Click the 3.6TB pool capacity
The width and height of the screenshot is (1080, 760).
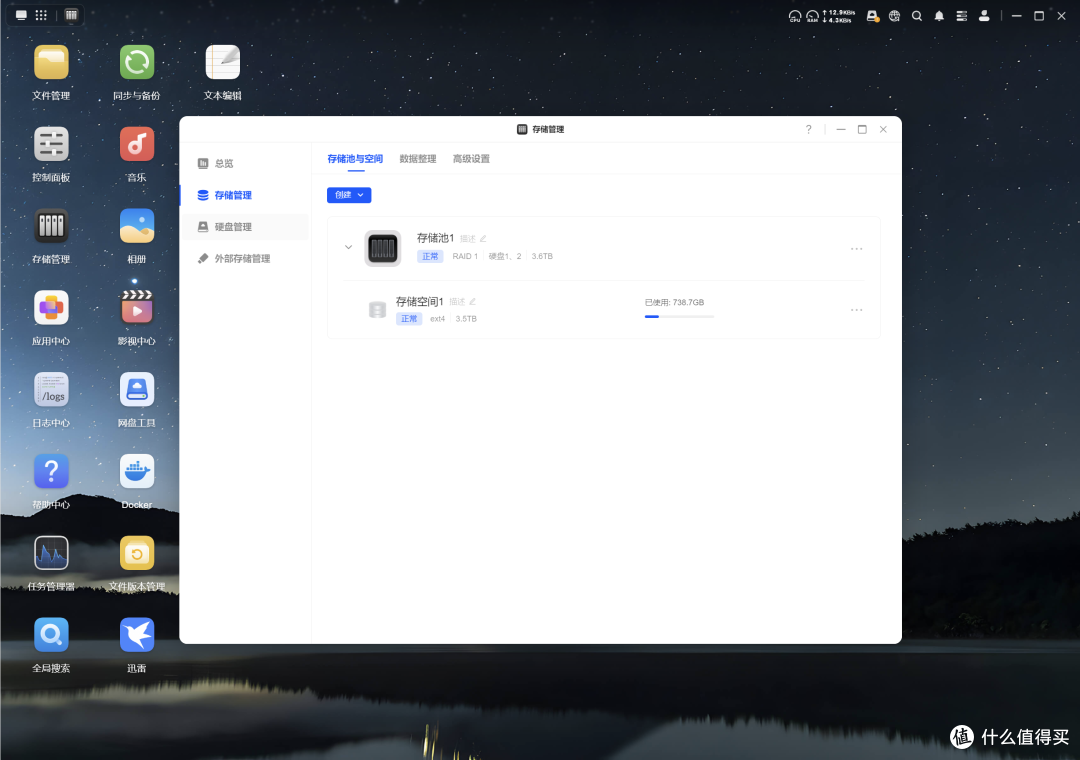pyautogui.click(x=542, y=256)
